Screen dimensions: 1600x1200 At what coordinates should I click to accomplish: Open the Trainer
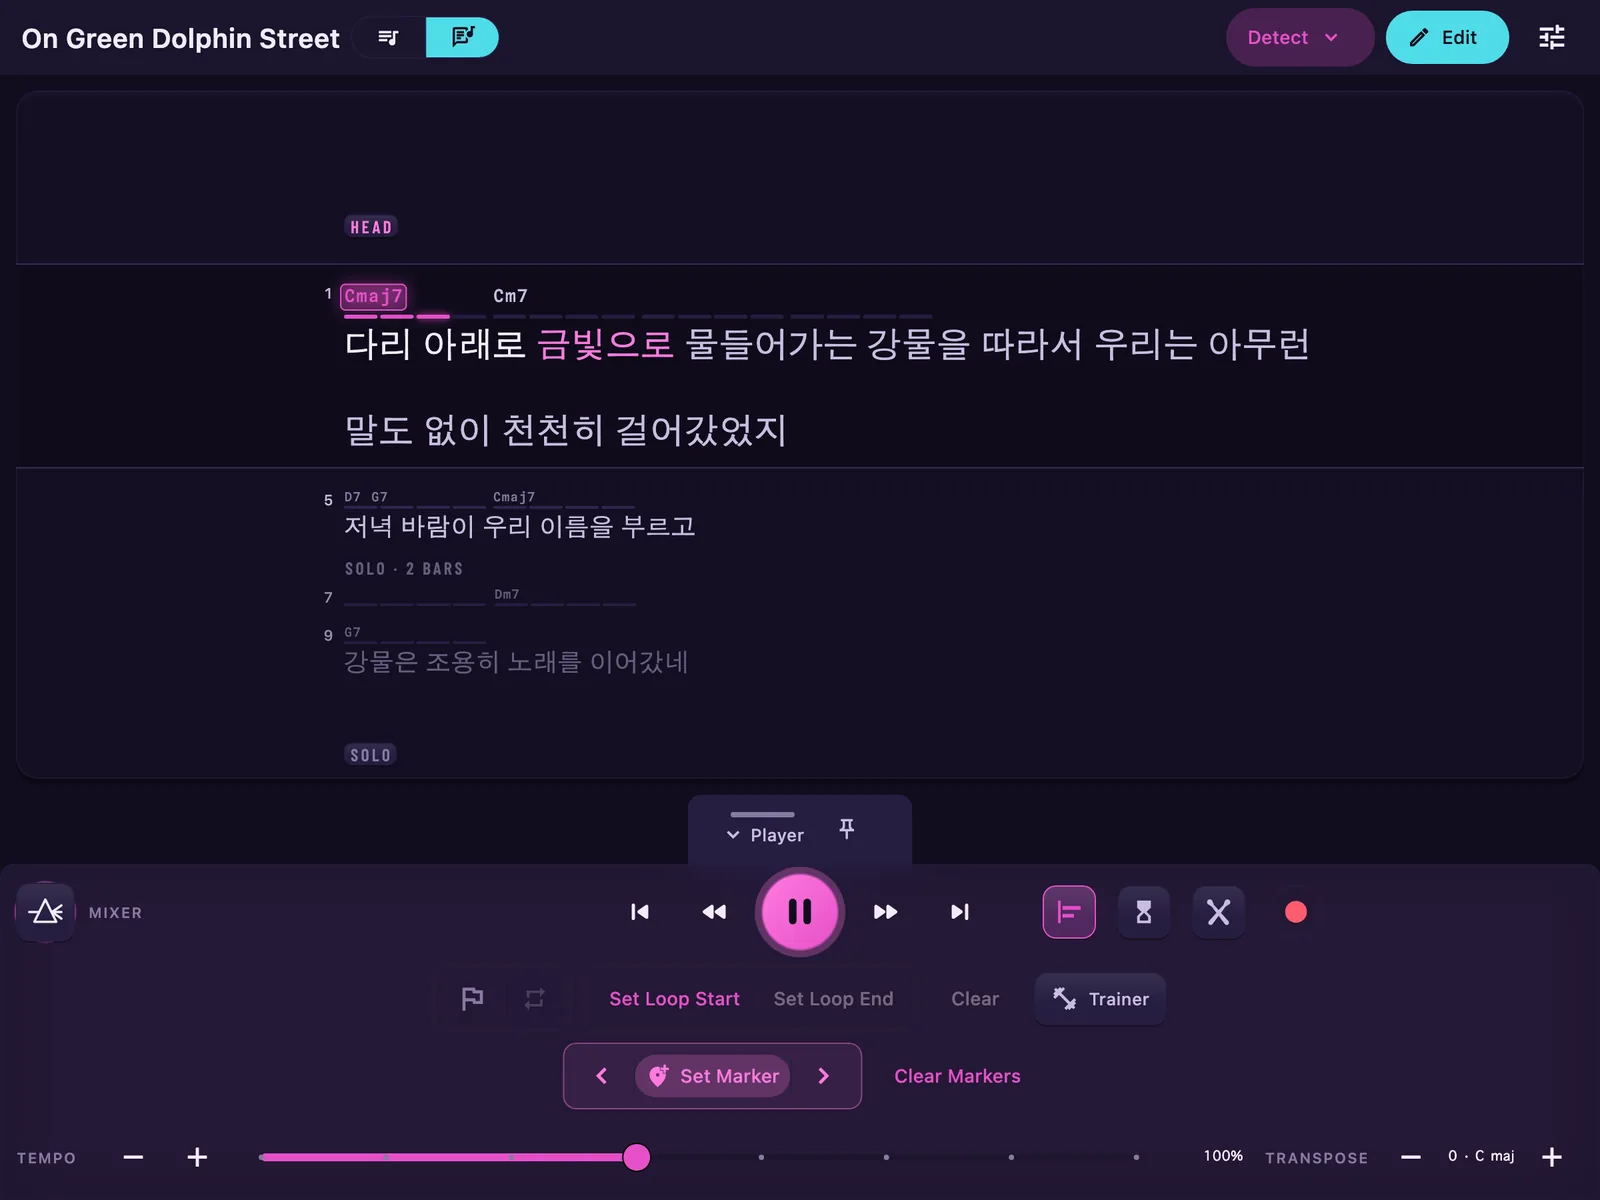point(1100,999)
